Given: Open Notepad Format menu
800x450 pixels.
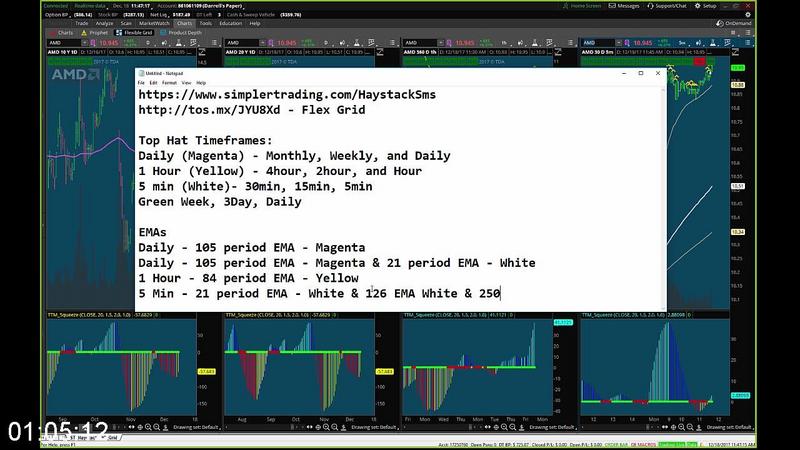Looking at the screenshot, I should (x=169, y=83).
